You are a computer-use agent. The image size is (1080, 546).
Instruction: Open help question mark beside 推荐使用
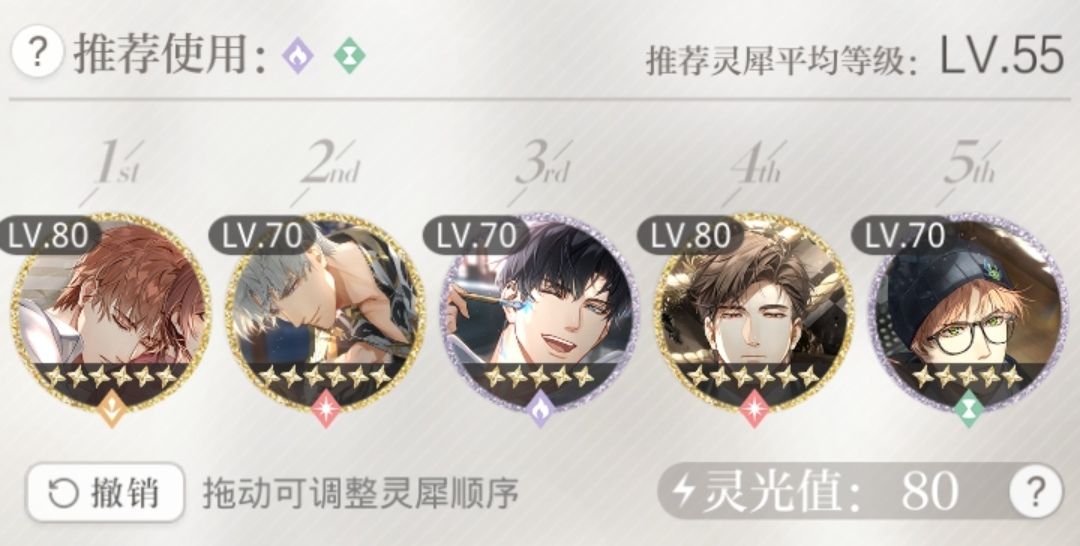(x=37, y=54)
